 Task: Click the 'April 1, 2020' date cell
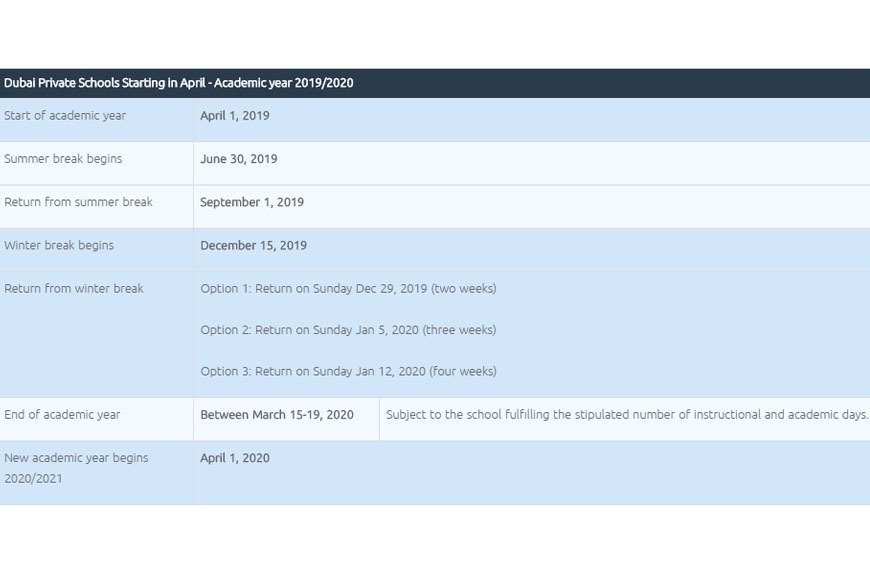235,458
